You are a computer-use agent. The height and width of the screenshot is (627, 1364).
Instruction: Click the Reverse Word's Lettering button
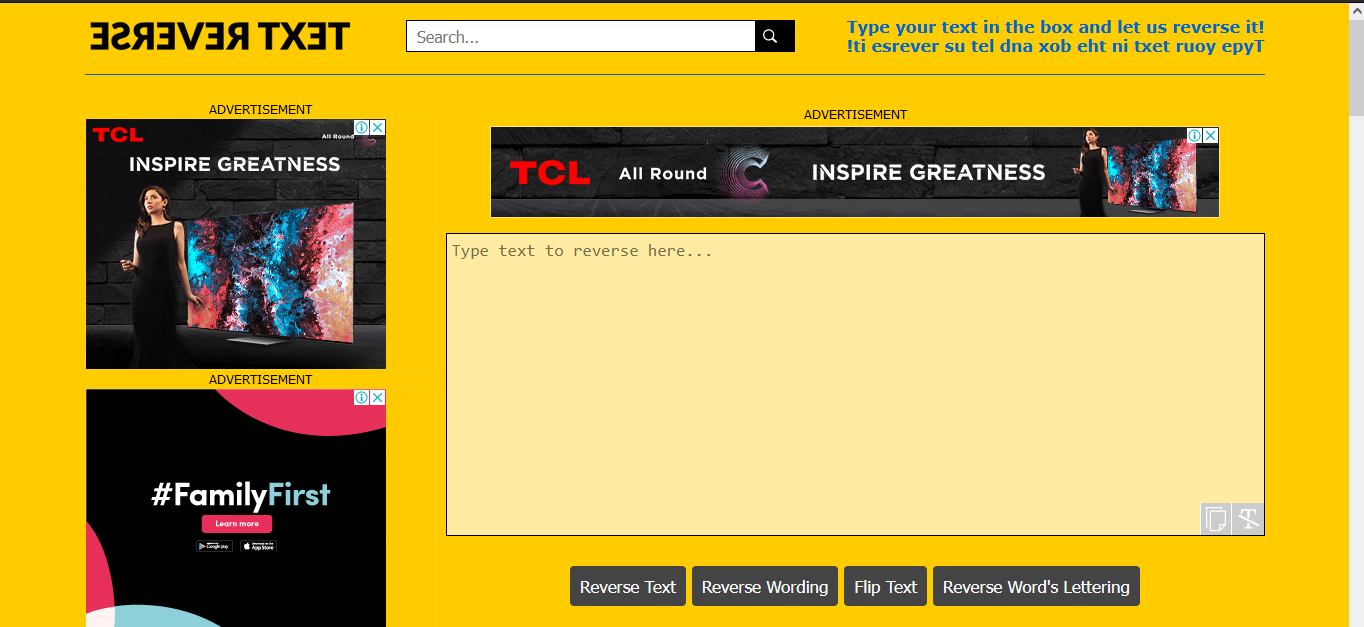tap(1036, 587)
